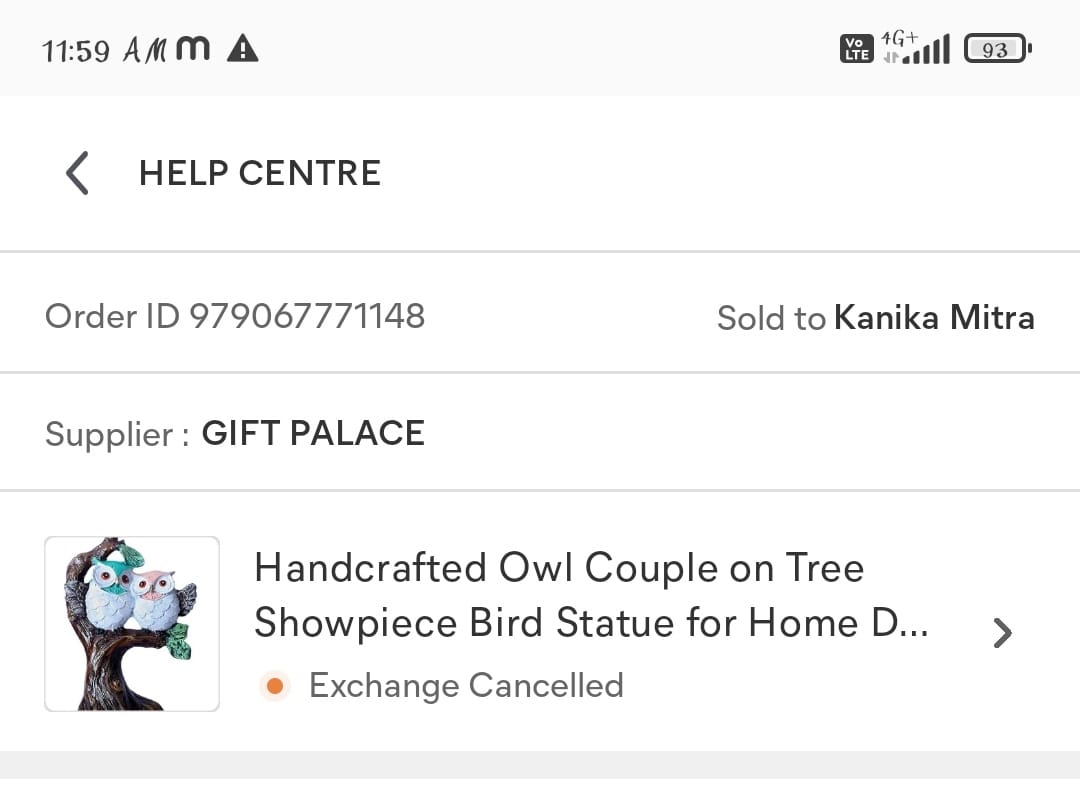Tap the VoLTE status icon
1080x800 pixels.
pos(857,48)
